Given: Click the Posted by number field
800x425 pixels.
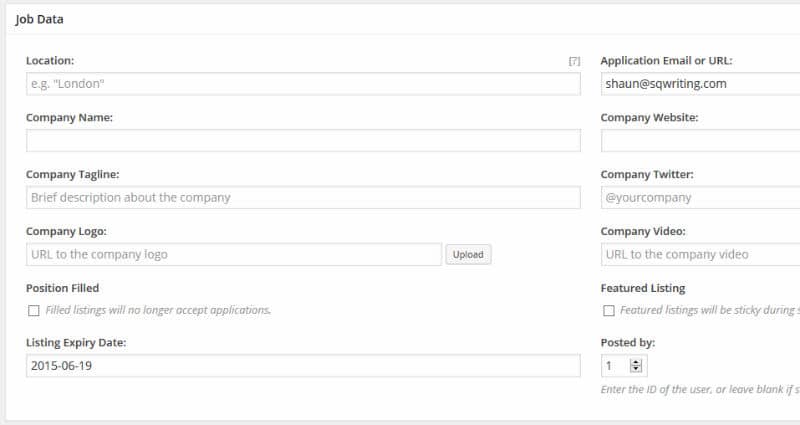Looking at the screenshot, I should point(624,366).
